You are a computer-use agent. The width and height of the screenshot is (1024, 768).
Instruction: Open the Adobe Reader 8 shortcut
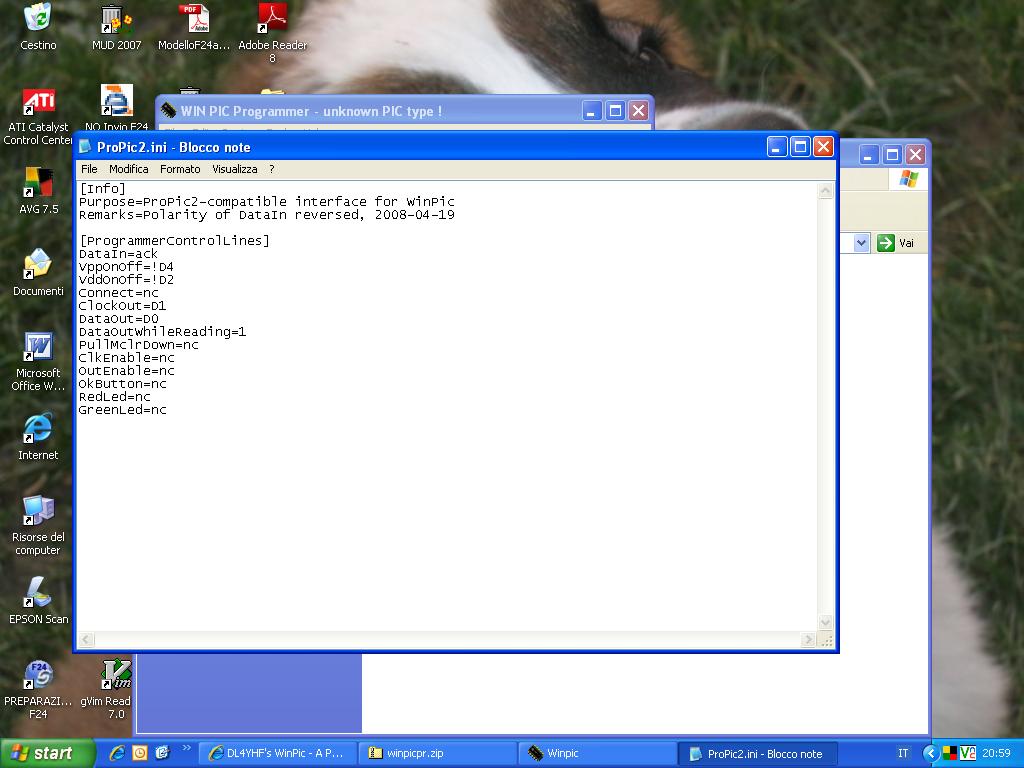pyautogui.click(x=272, y=20)
